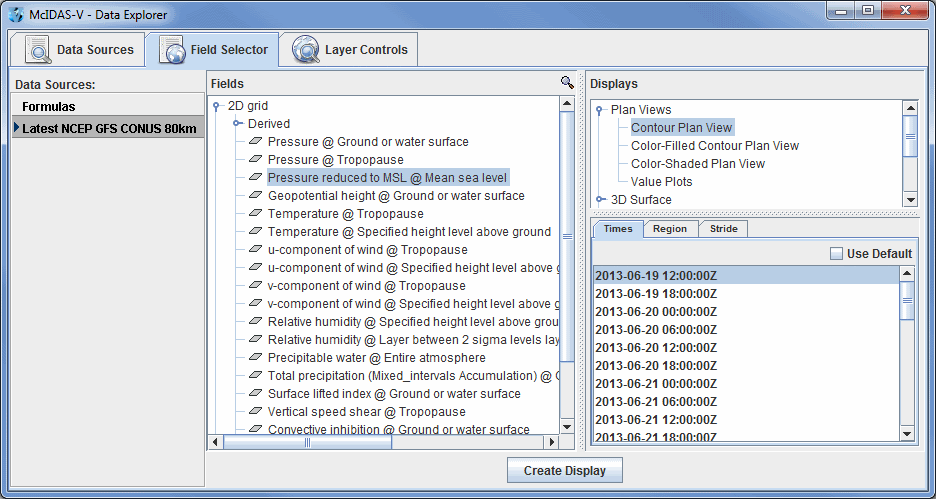This screenshot has height=499, width=936.
Task: Select Temperature @ Specified height level field
Action: [409, 232]
